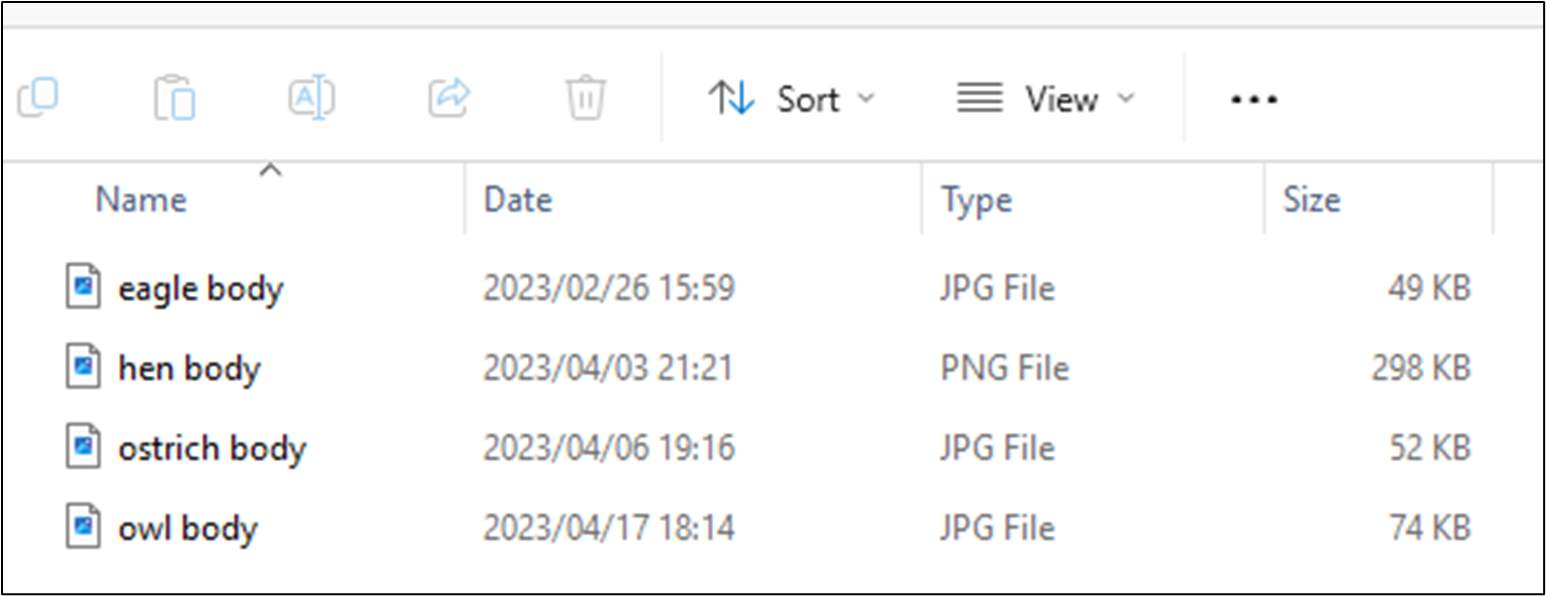Click the Paste clipboard icon
Viewport: 1546px width, 596px height.
coord(175,98)
